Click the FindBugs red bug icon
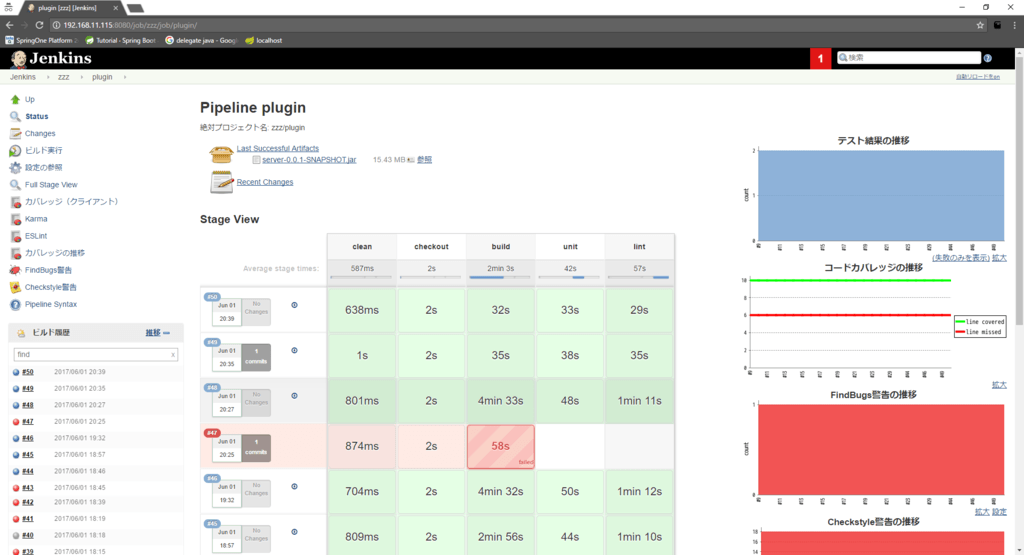Image resolution: width=1024 pixels, height=555 pixels. [15, 270]
